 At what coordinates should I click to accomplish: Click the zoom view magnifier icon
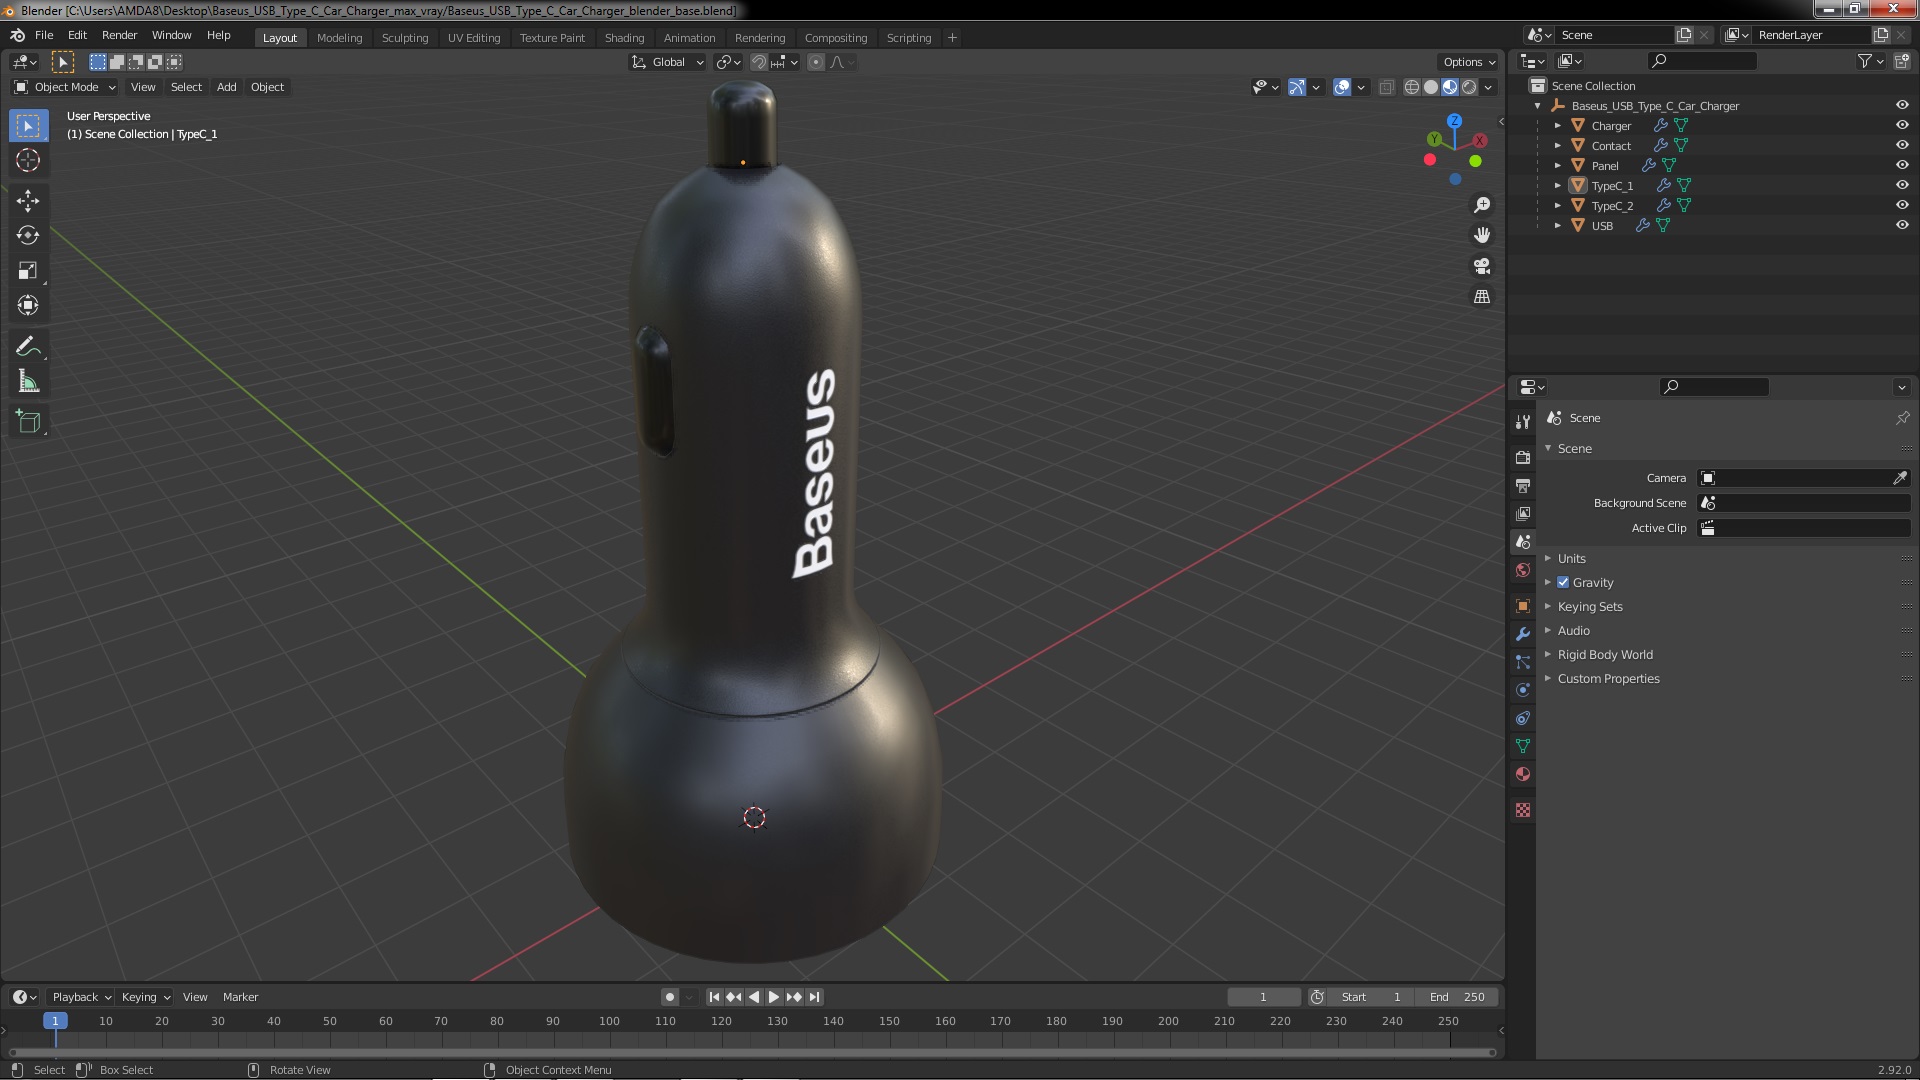coord(1482,205)
